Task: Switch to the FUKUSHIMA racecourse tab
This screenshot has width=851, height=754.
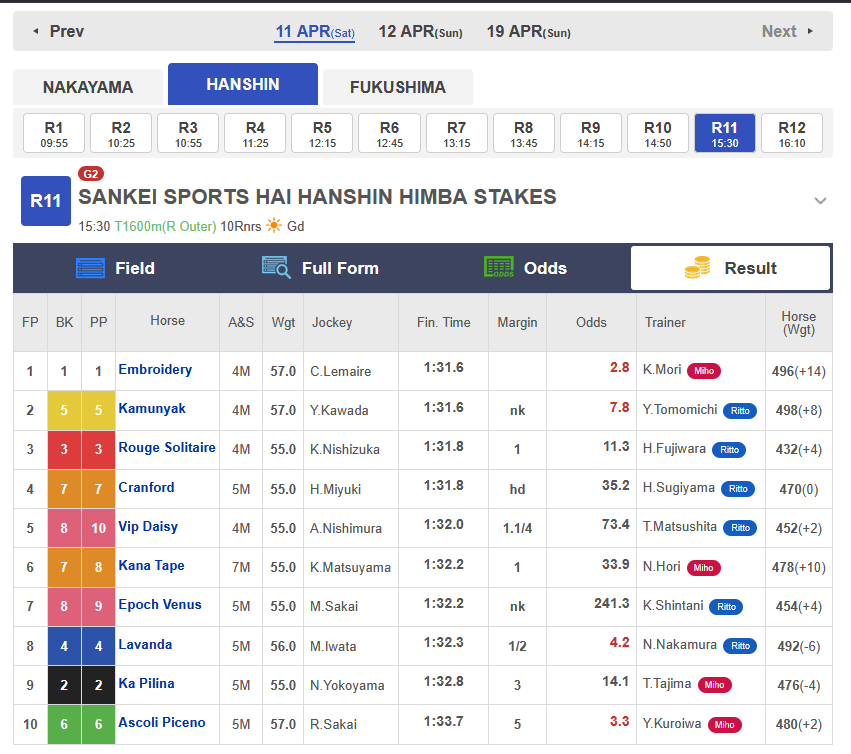Action: pos(398,87)
